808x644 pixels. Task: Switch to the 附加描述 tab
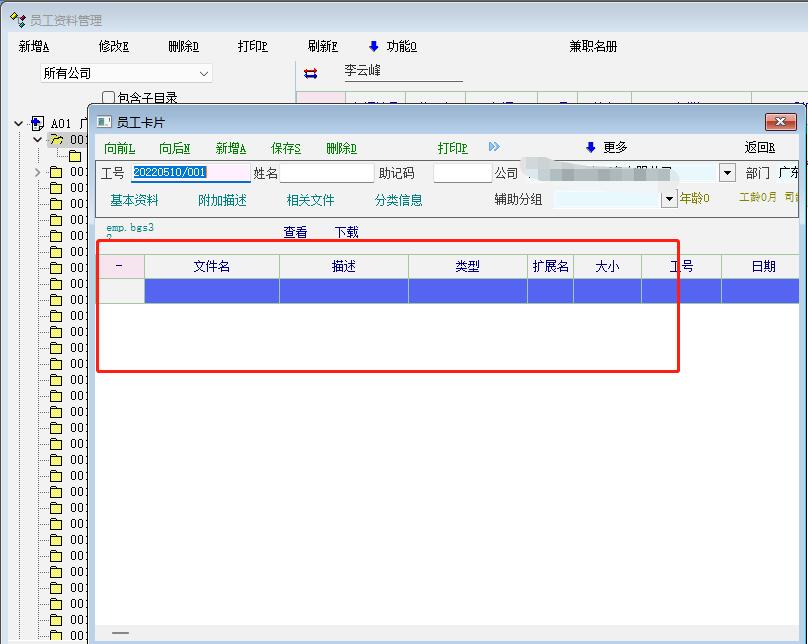click(222, 200)
